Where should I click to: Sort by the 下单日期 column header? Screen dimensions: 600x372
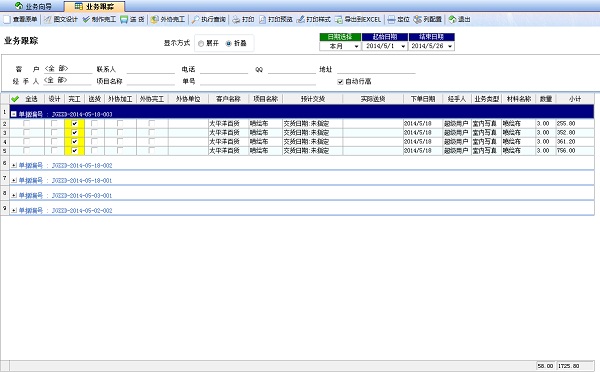pyautogui.click(x=423, y=99)
